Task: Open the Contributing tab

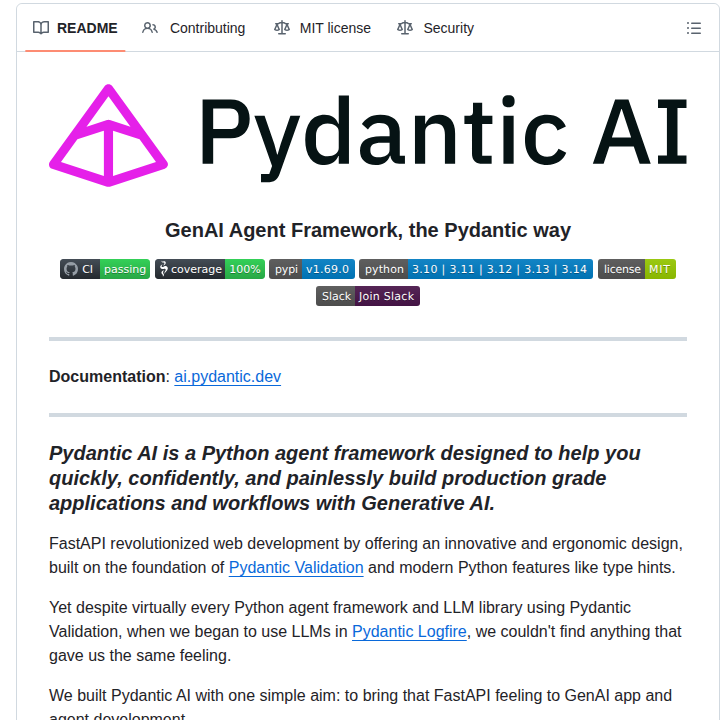Action: pyautogui.click(x=193, y=28)
